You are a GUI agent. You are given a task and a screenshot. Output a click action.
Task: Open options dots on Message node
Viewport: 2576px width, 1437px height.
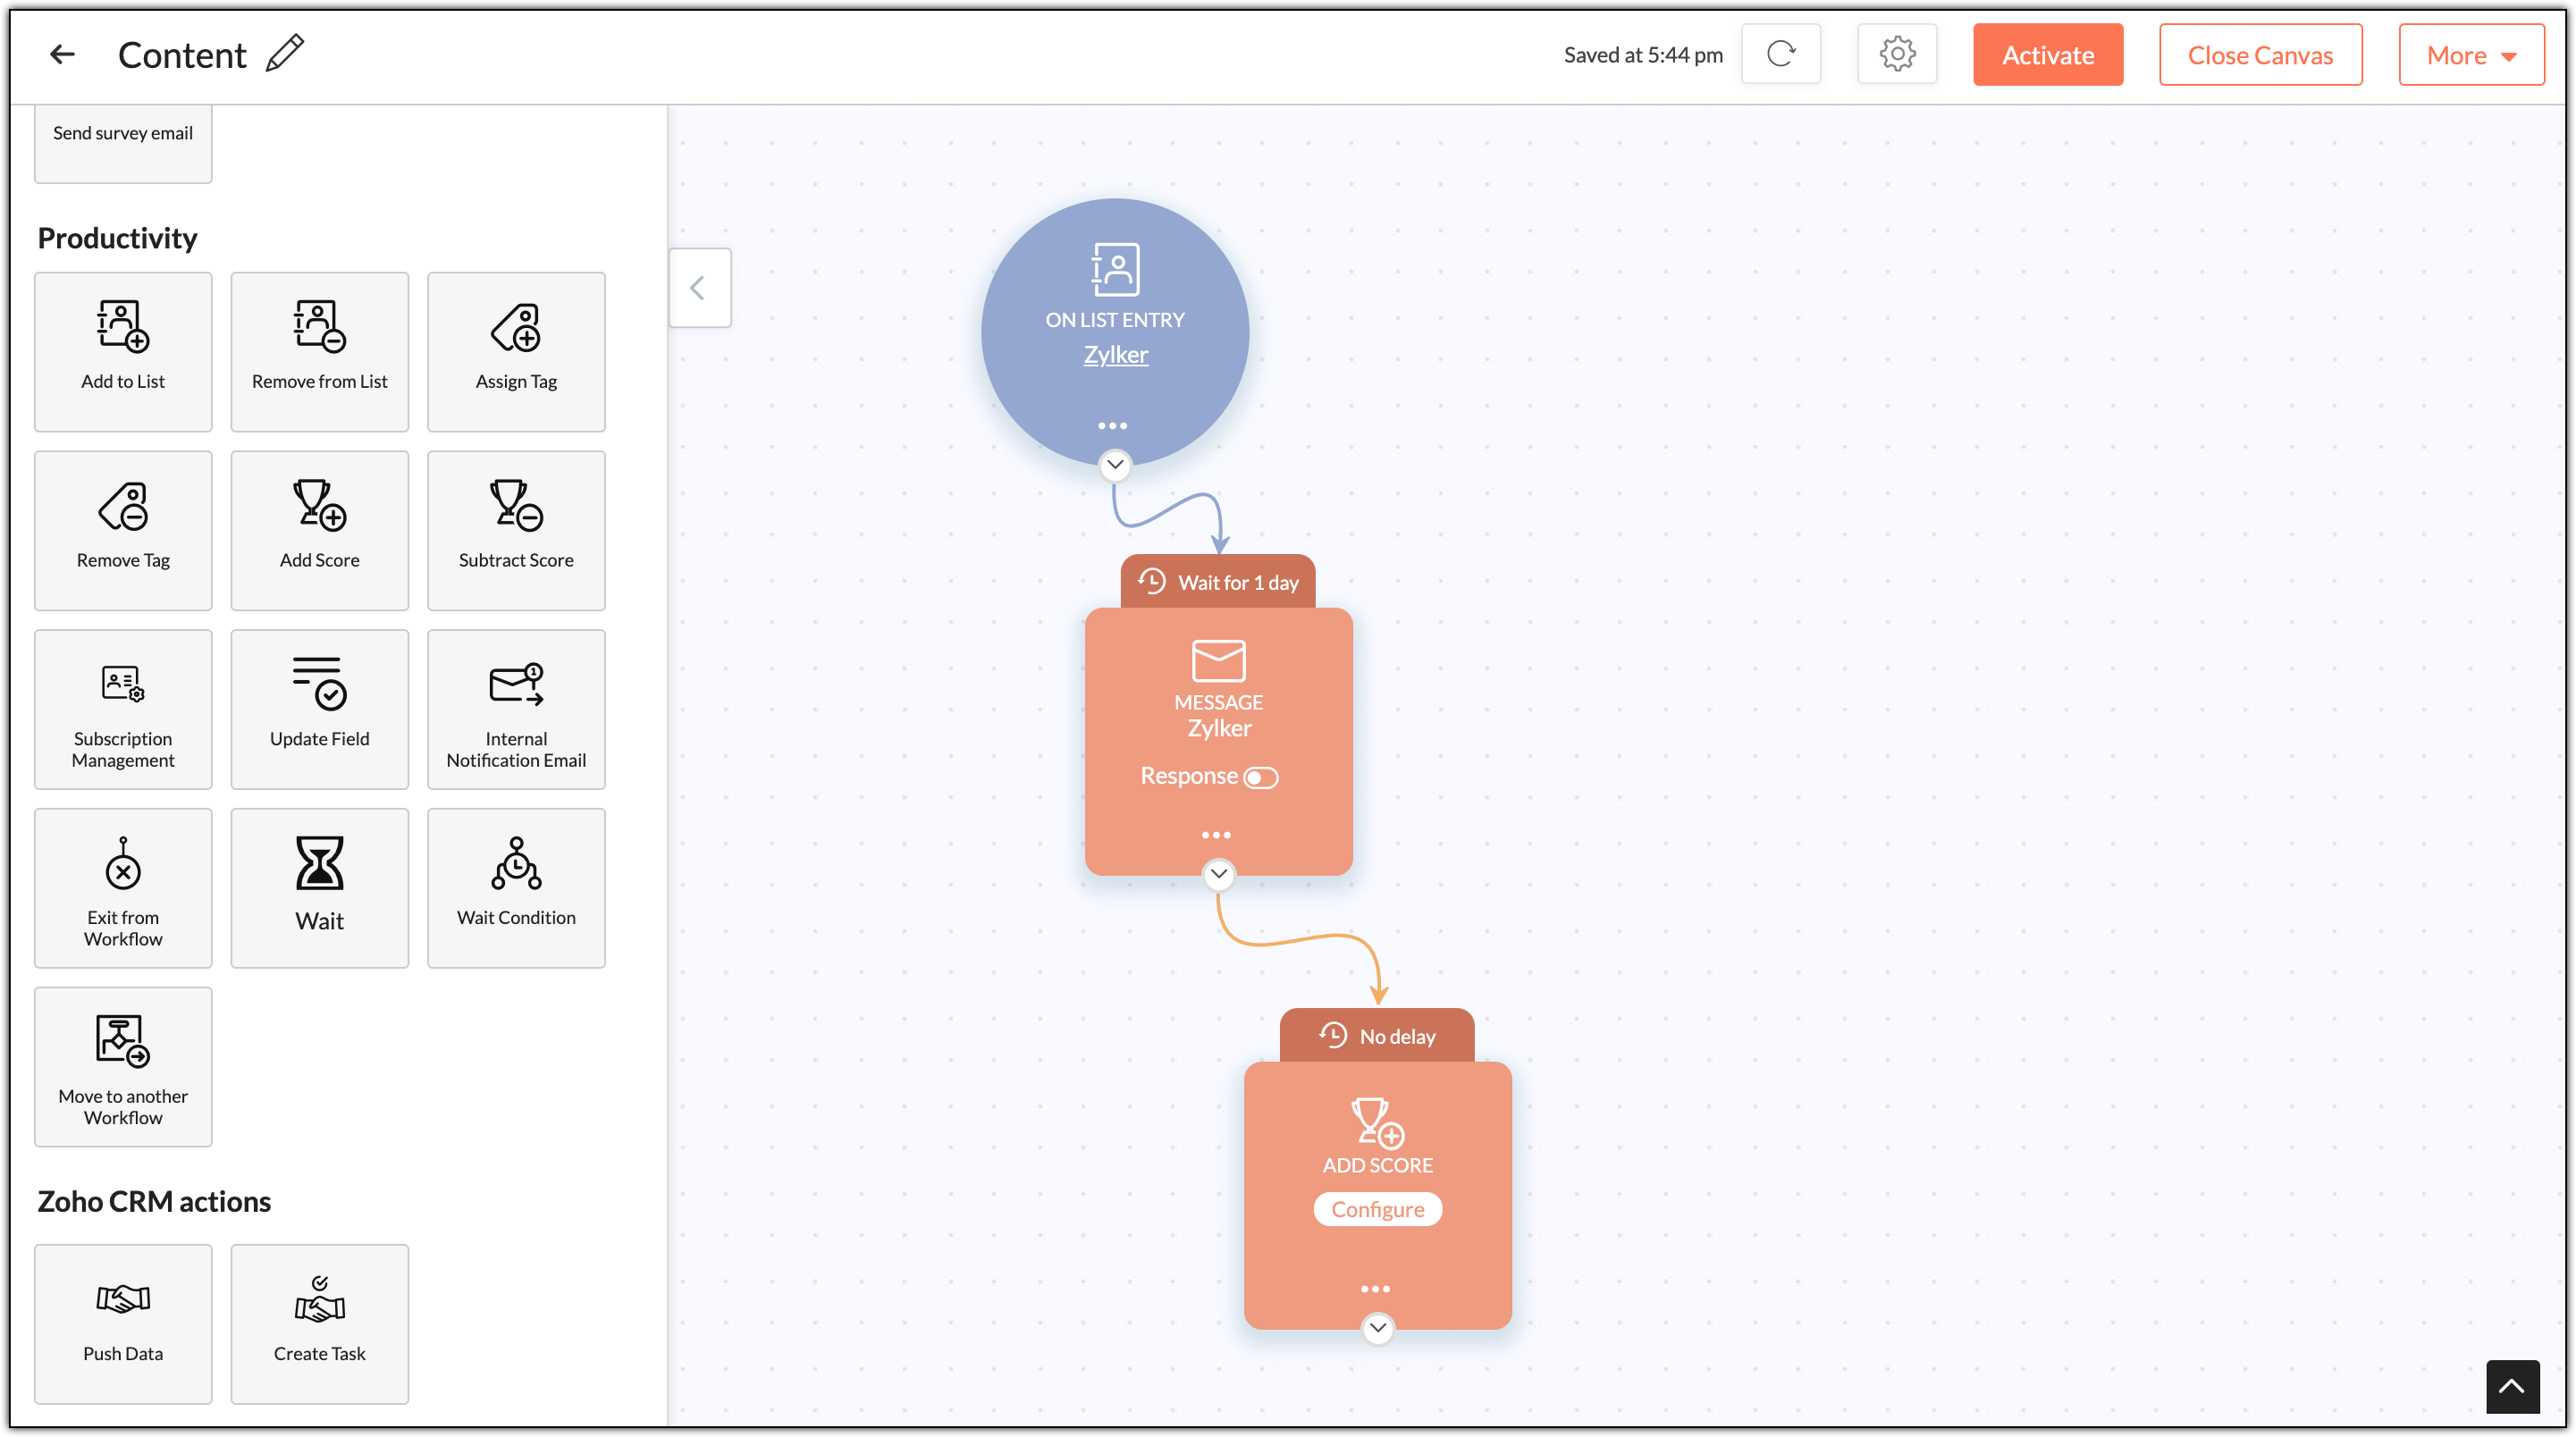pos(1216,836)
